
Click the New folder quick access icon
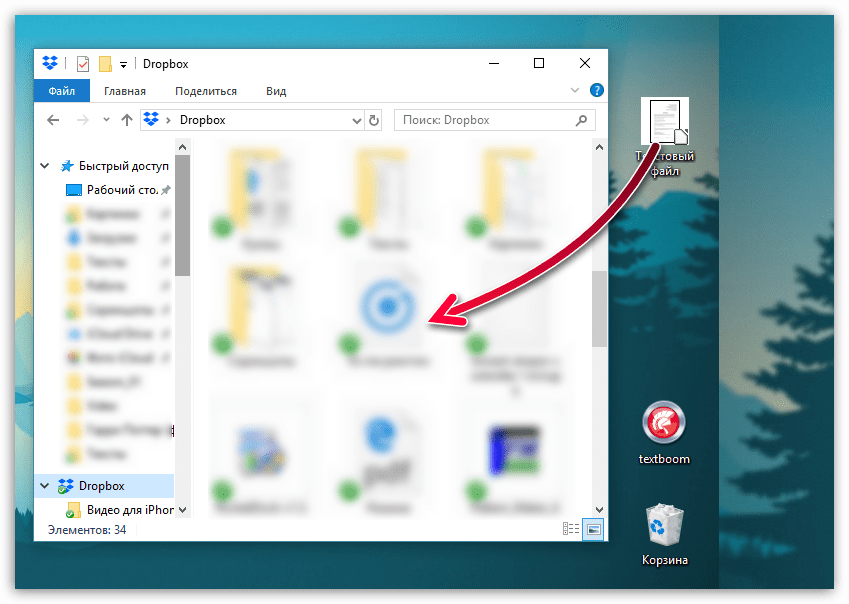105,64
